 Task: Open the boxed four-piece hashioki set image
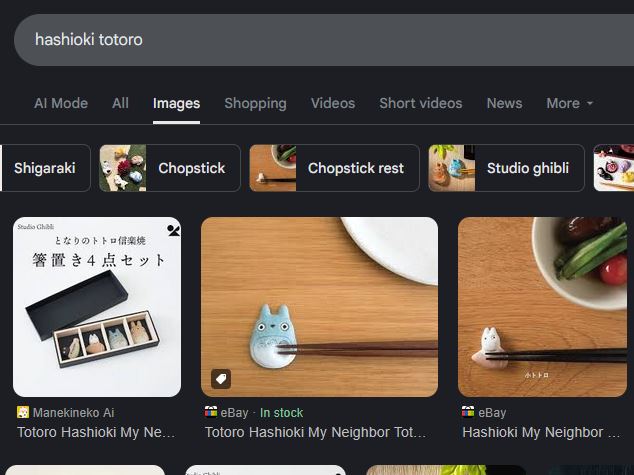(x=97, y=307)
